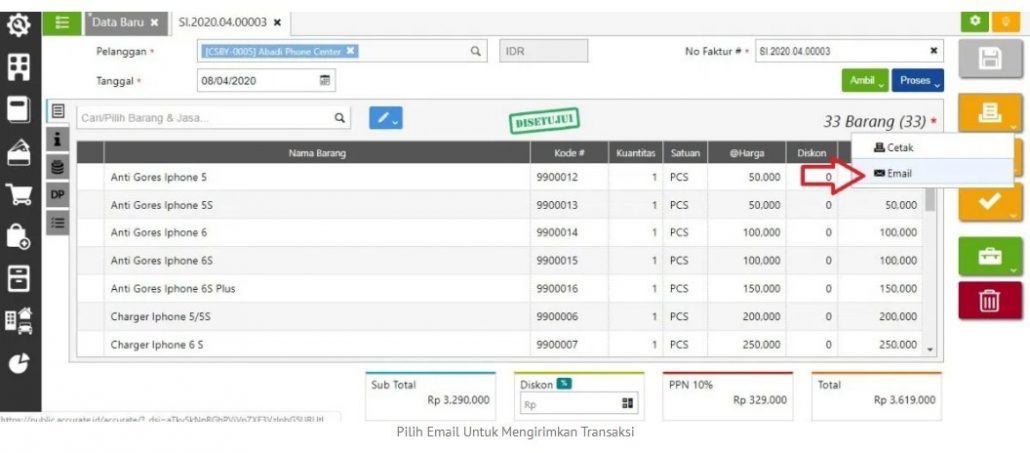1030x453 pixels.
Task: Open the pie chart reports sidebar icon
Action: click(18, 363)
